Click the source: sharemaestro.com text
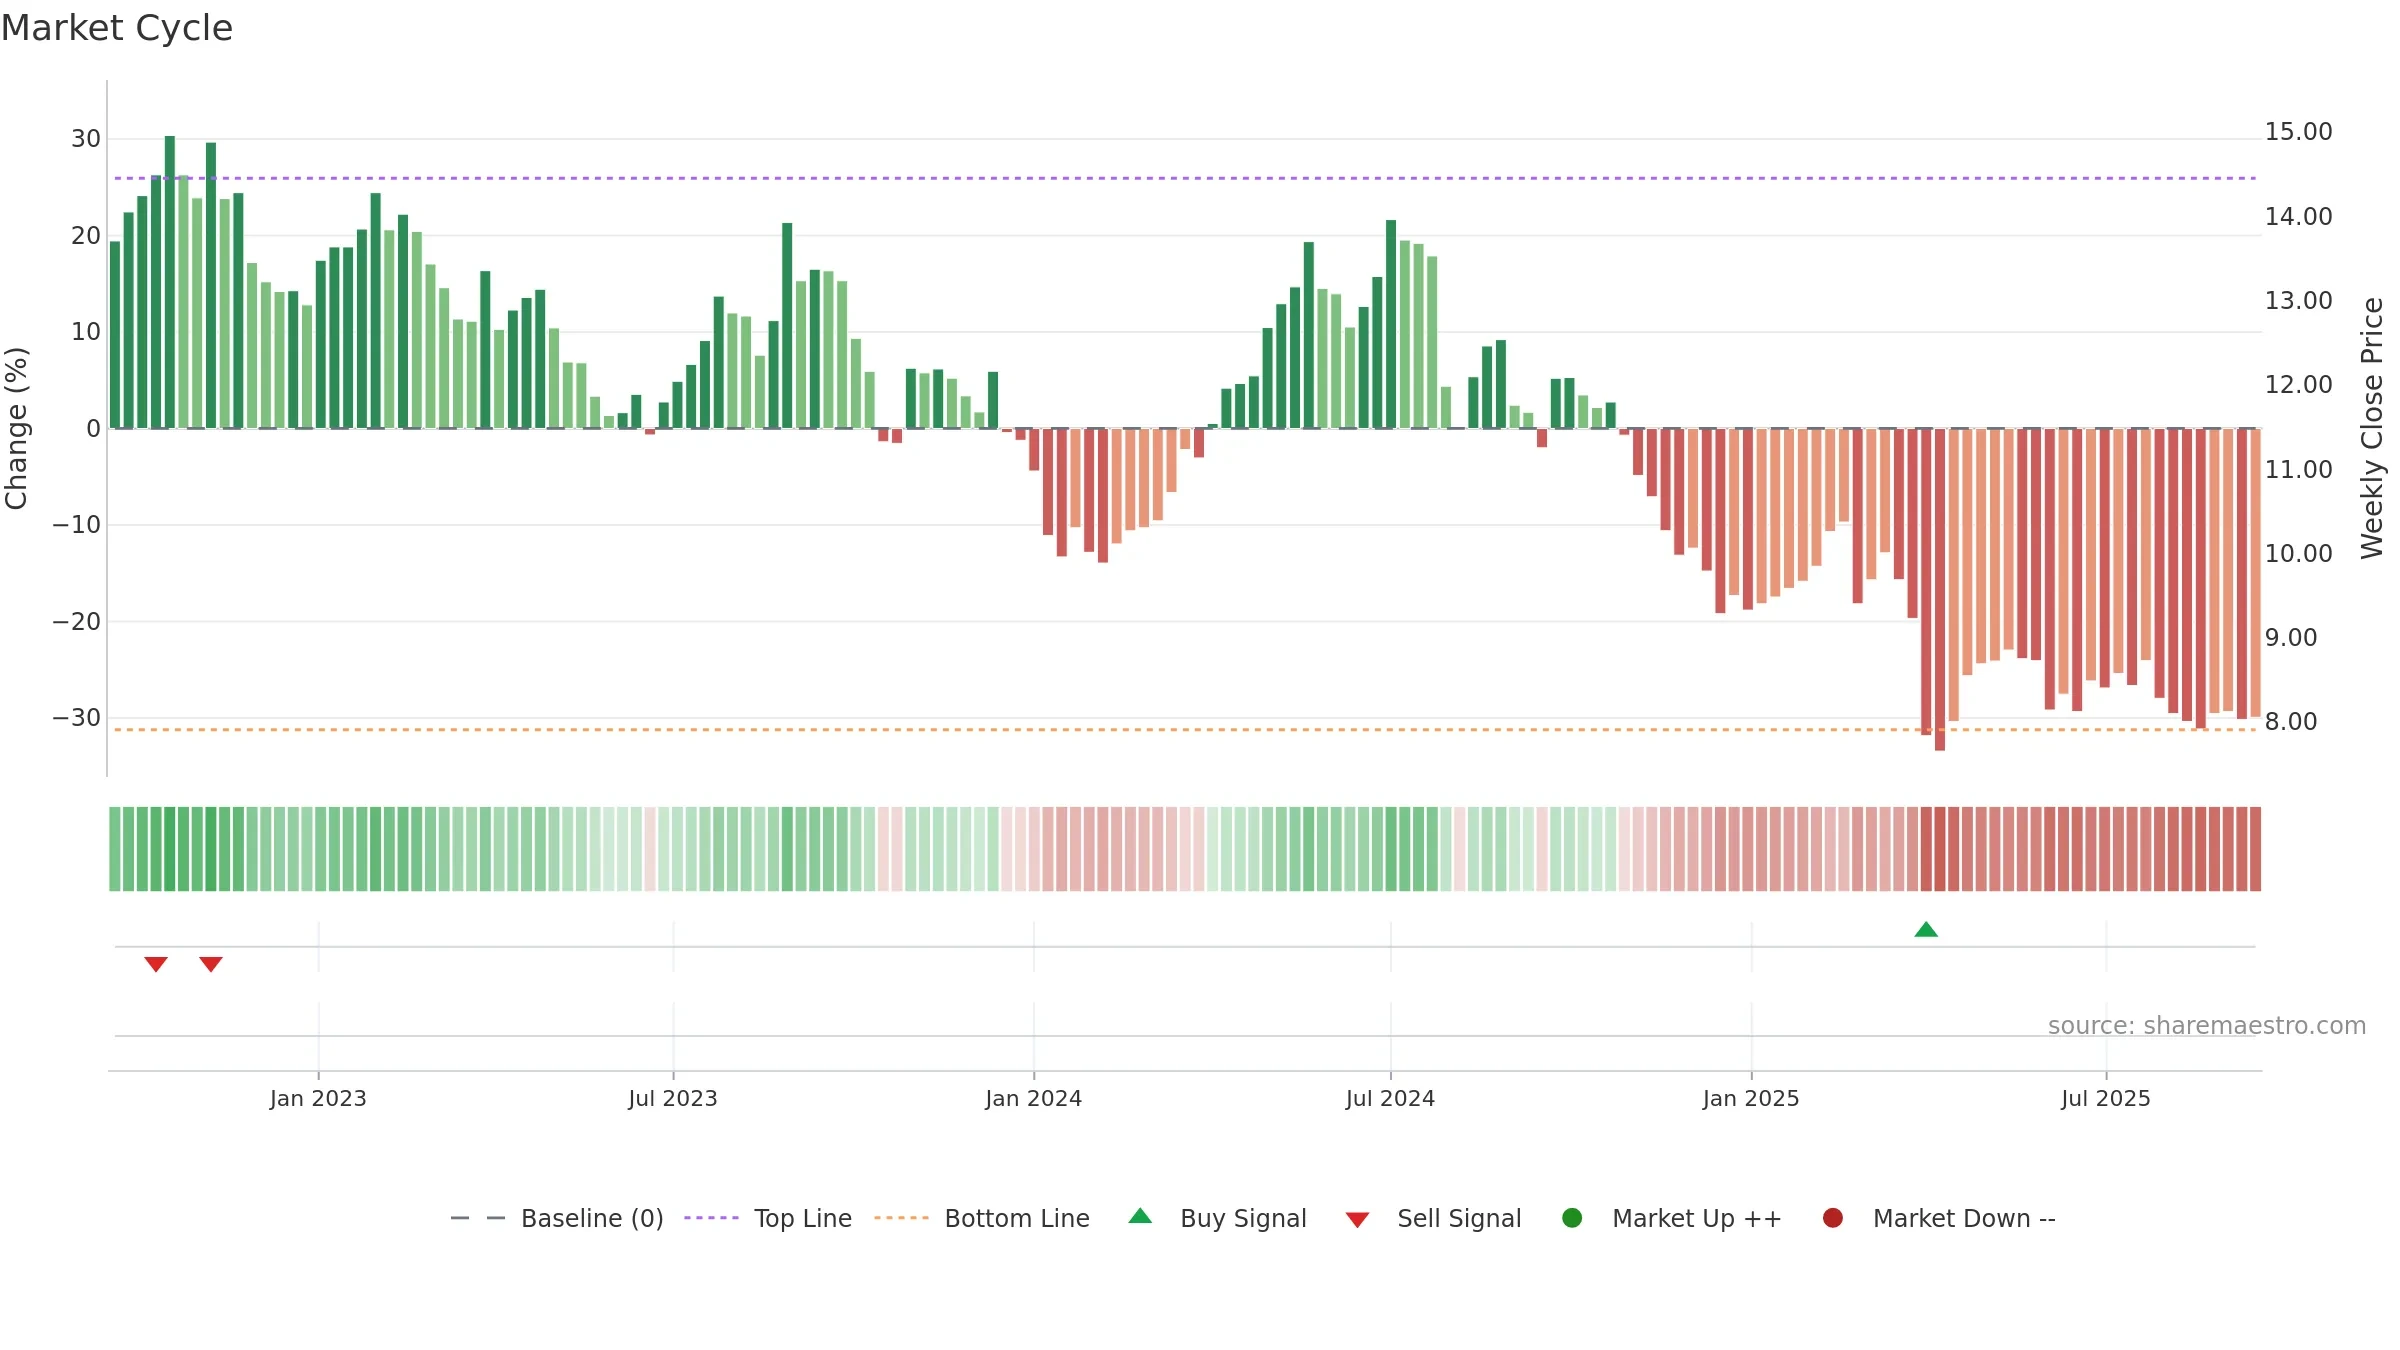2400x1350 pixels. 2207,1026
